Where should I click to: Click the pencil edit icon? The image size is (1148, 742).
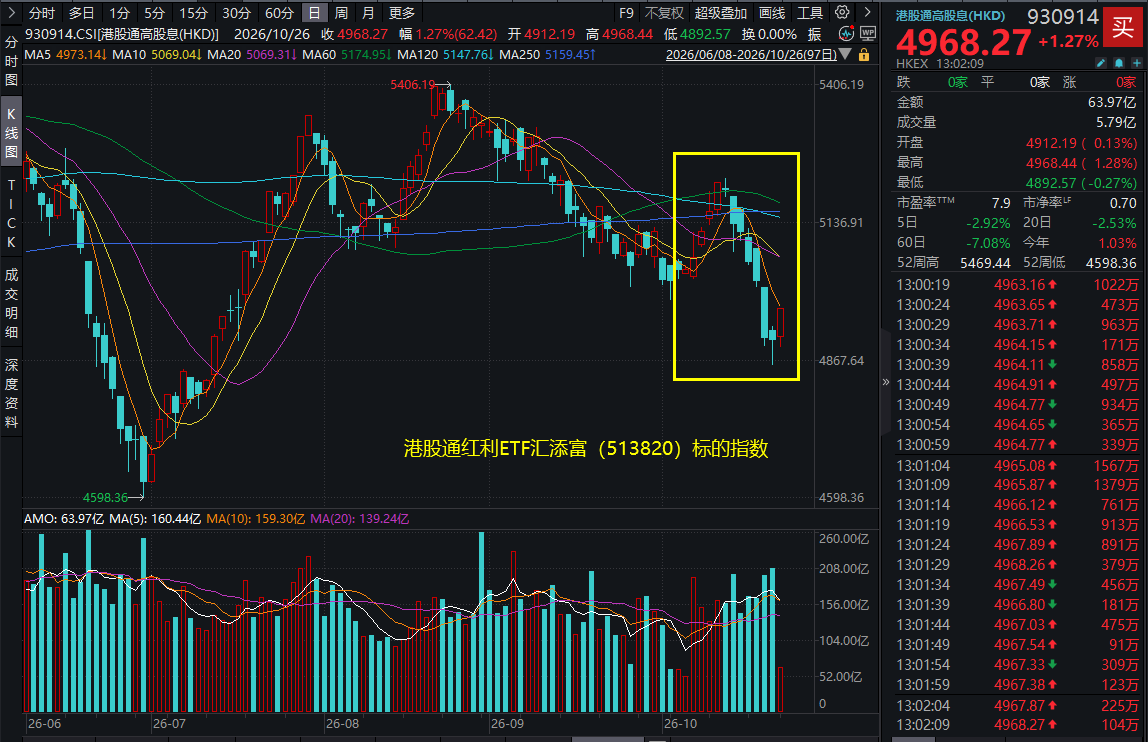tap(1101, 64)
